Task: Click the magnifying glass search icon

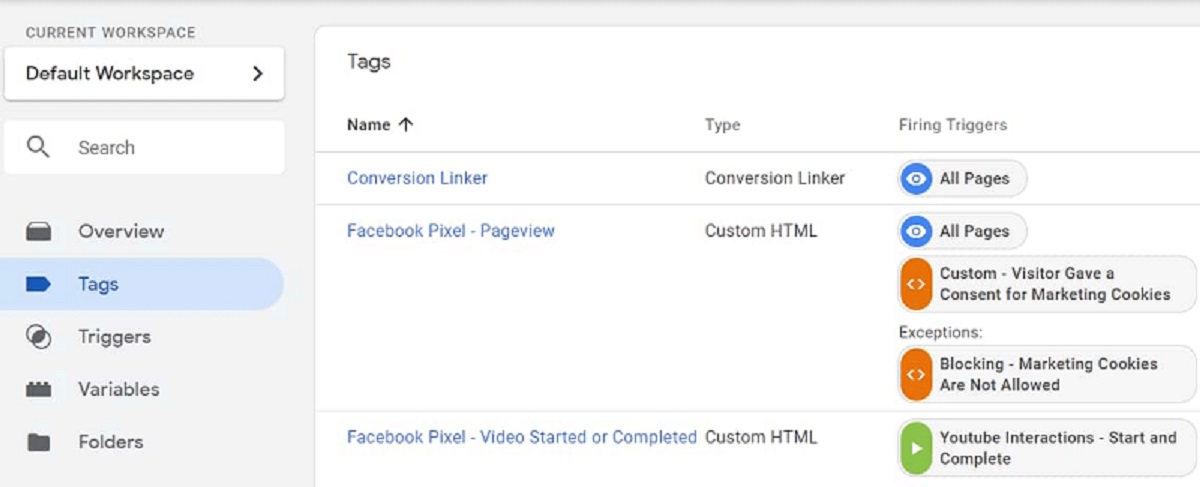Action: [x=38, y=147]
